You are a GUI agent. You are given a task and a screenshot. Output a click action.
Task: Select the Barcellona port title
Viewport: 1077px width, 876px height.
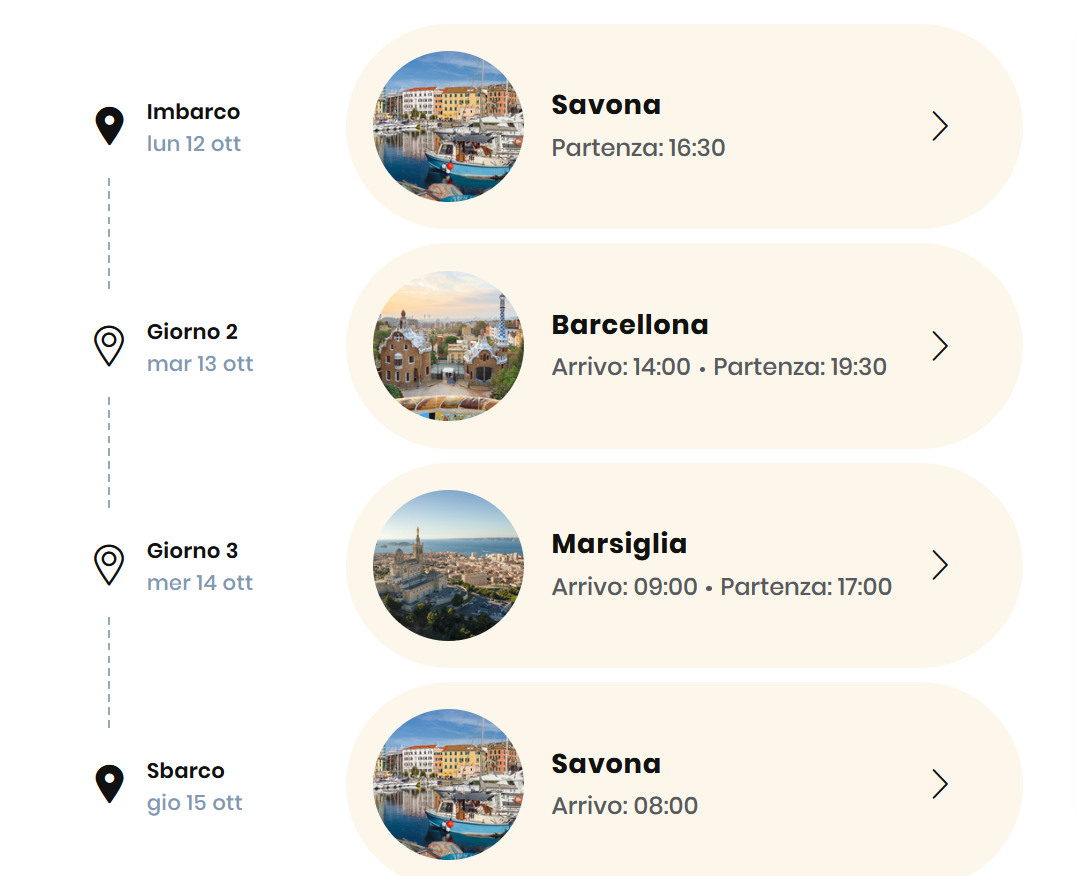(x=630, y=325)
